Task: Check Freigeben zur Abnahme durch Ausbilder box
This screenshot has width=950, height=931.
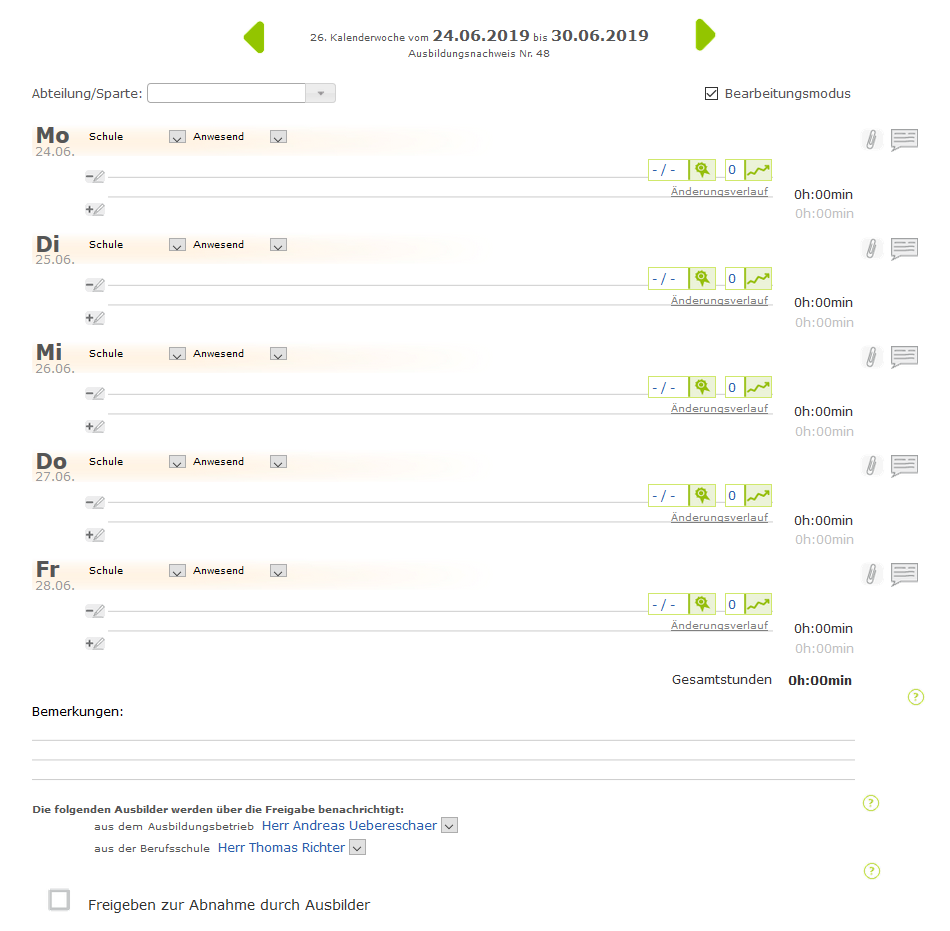Action: click(x=60, y=900)
